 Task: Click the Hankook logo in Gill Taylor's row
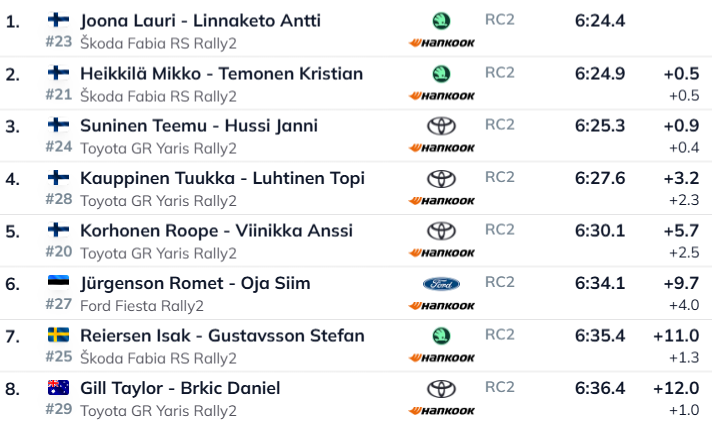441,410
